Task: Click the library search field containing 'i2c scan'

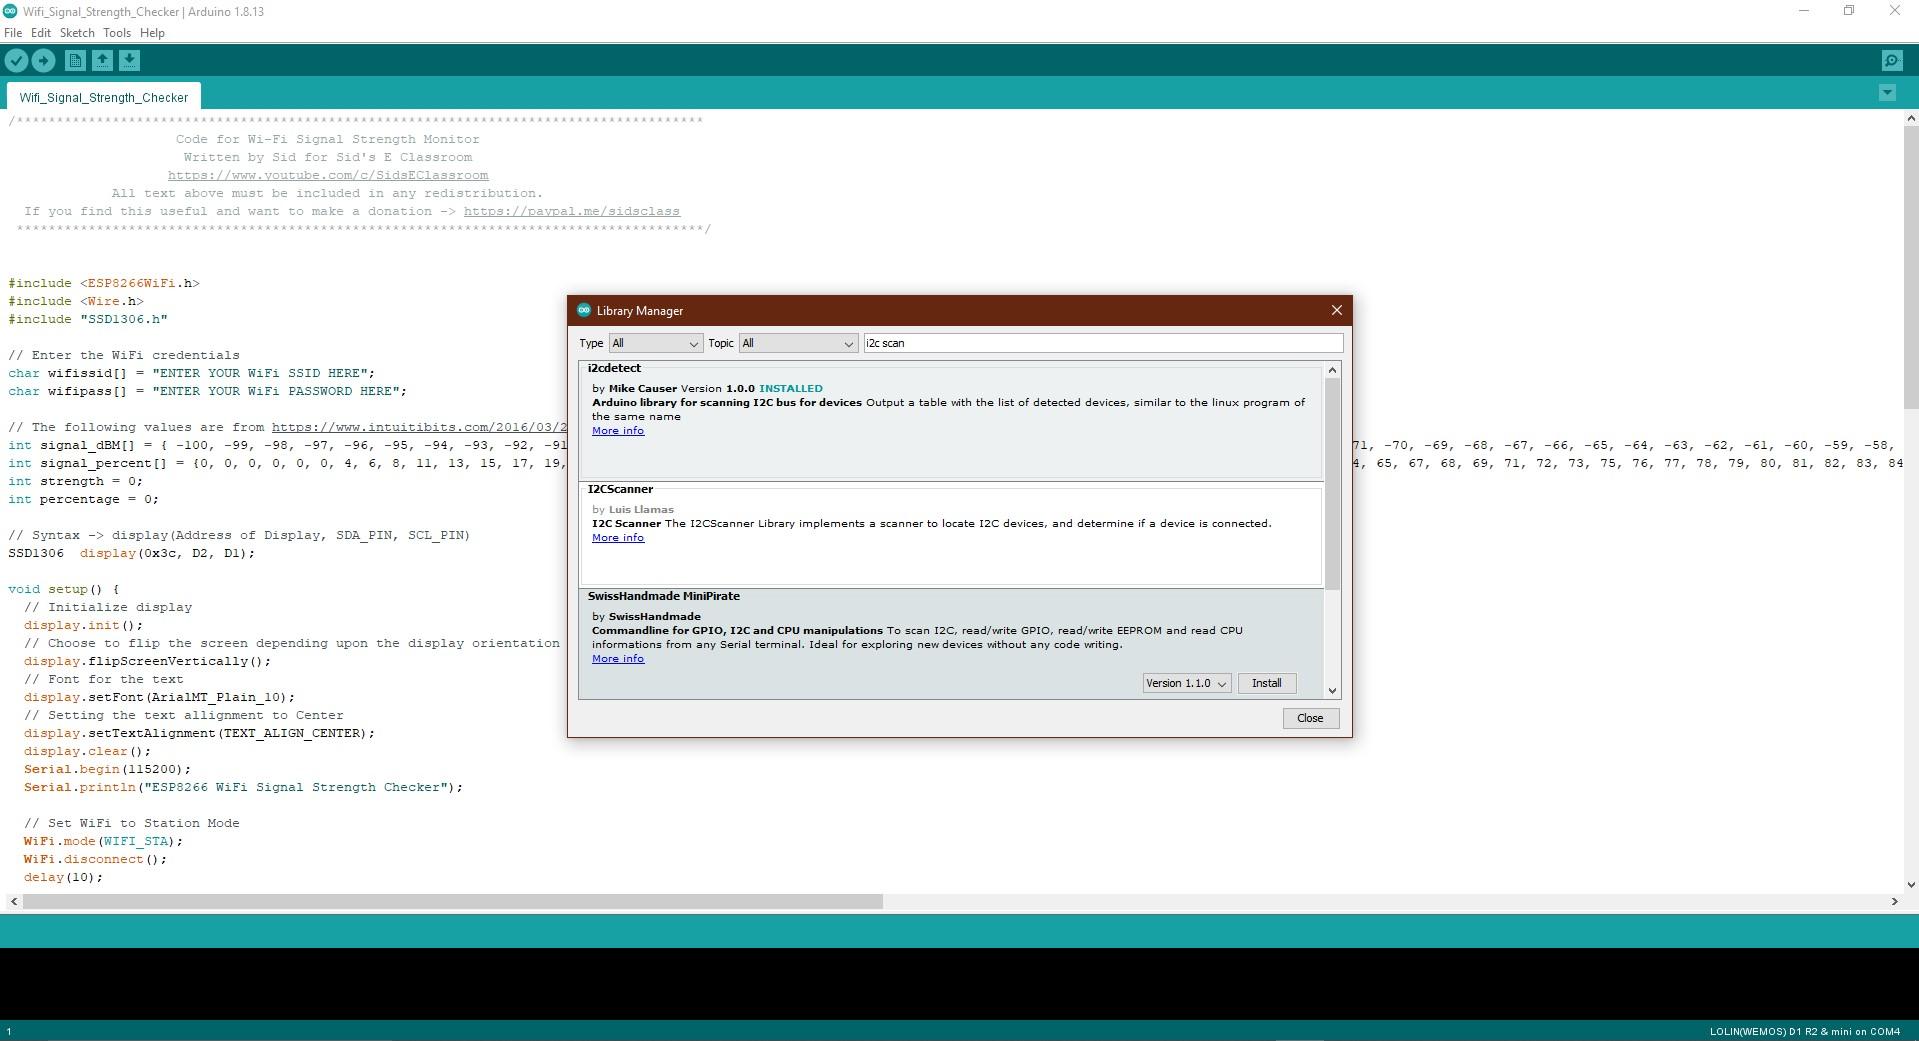Action: (x=1103, y=343)
